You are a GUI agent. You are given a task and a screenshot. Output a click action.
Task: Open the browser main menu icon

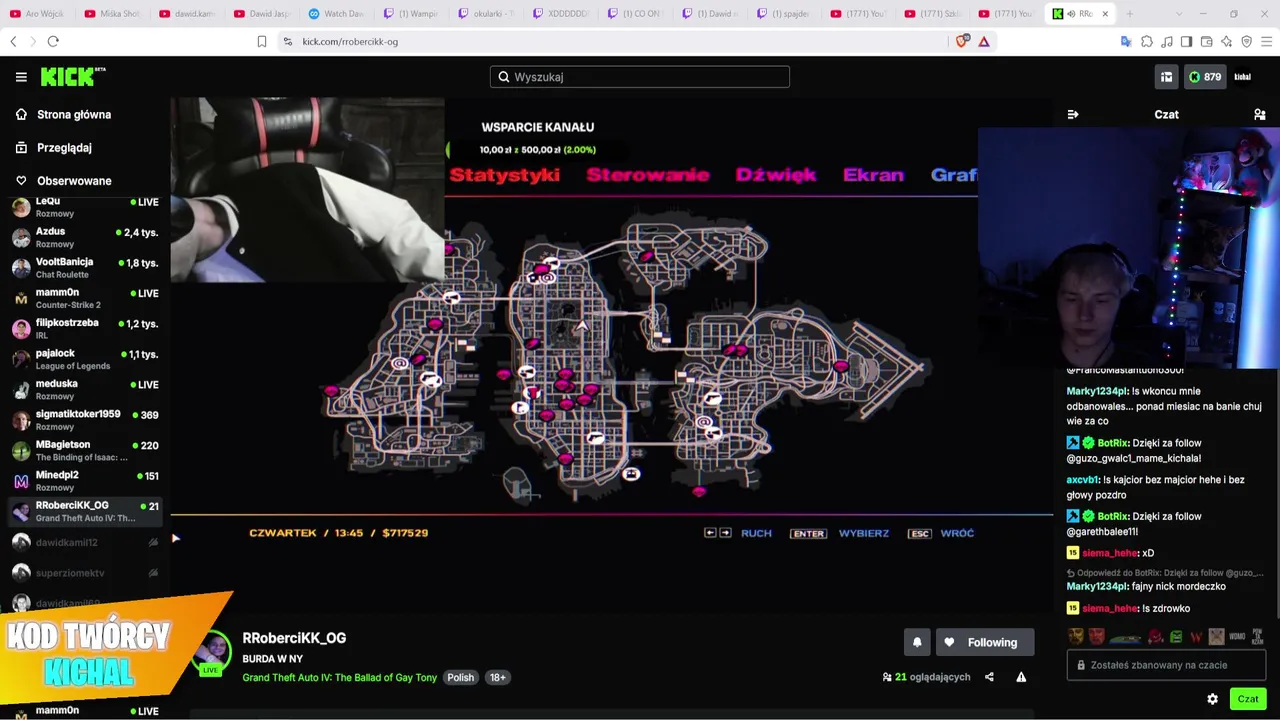tap(1267, 41)
